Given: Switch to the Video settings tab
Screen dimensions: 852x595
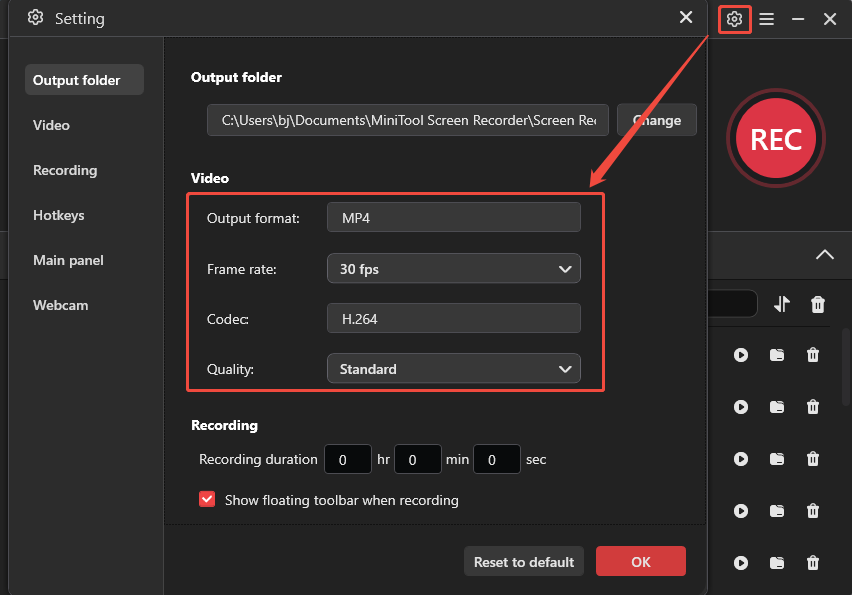Looking at the screenshot, I should point(51,125).
